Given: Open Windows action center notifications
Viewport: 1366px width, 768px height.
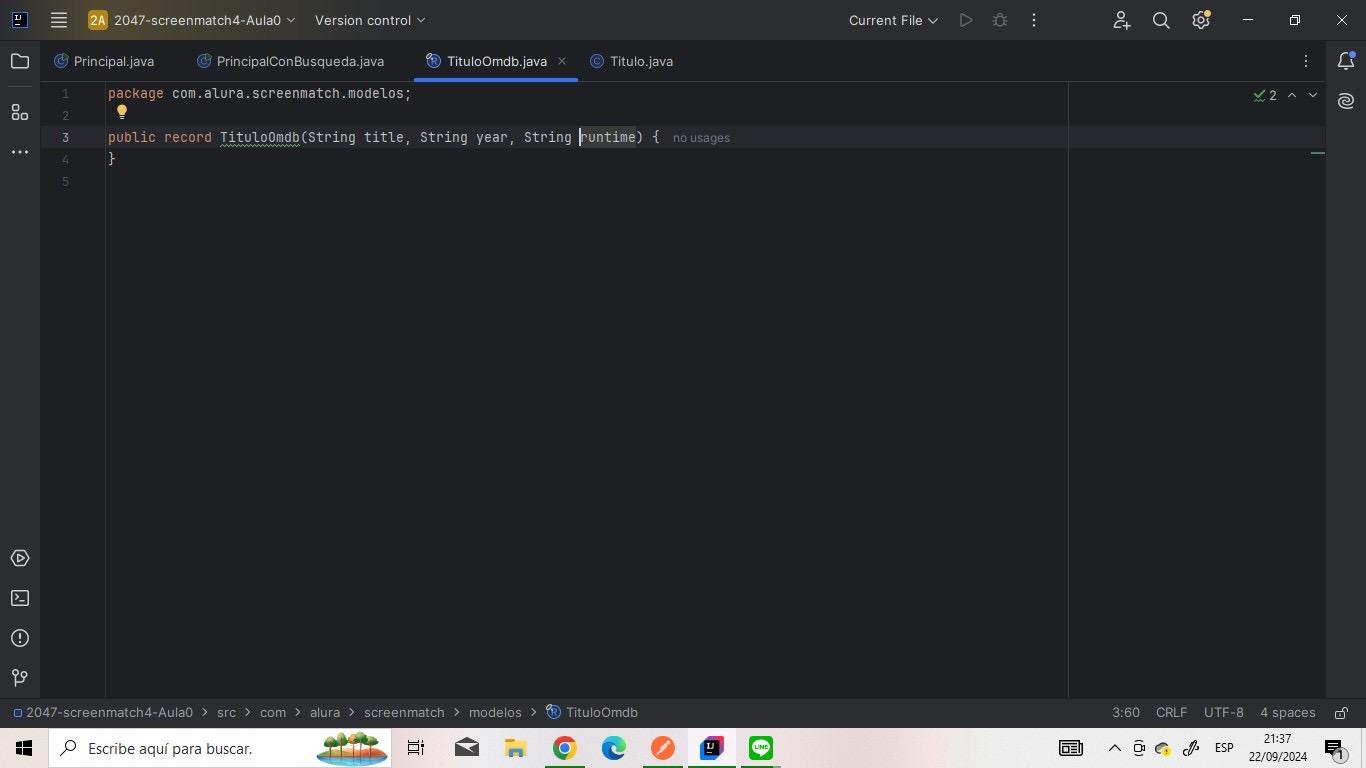Looking at the screenshot, I should coord(1335,748).
